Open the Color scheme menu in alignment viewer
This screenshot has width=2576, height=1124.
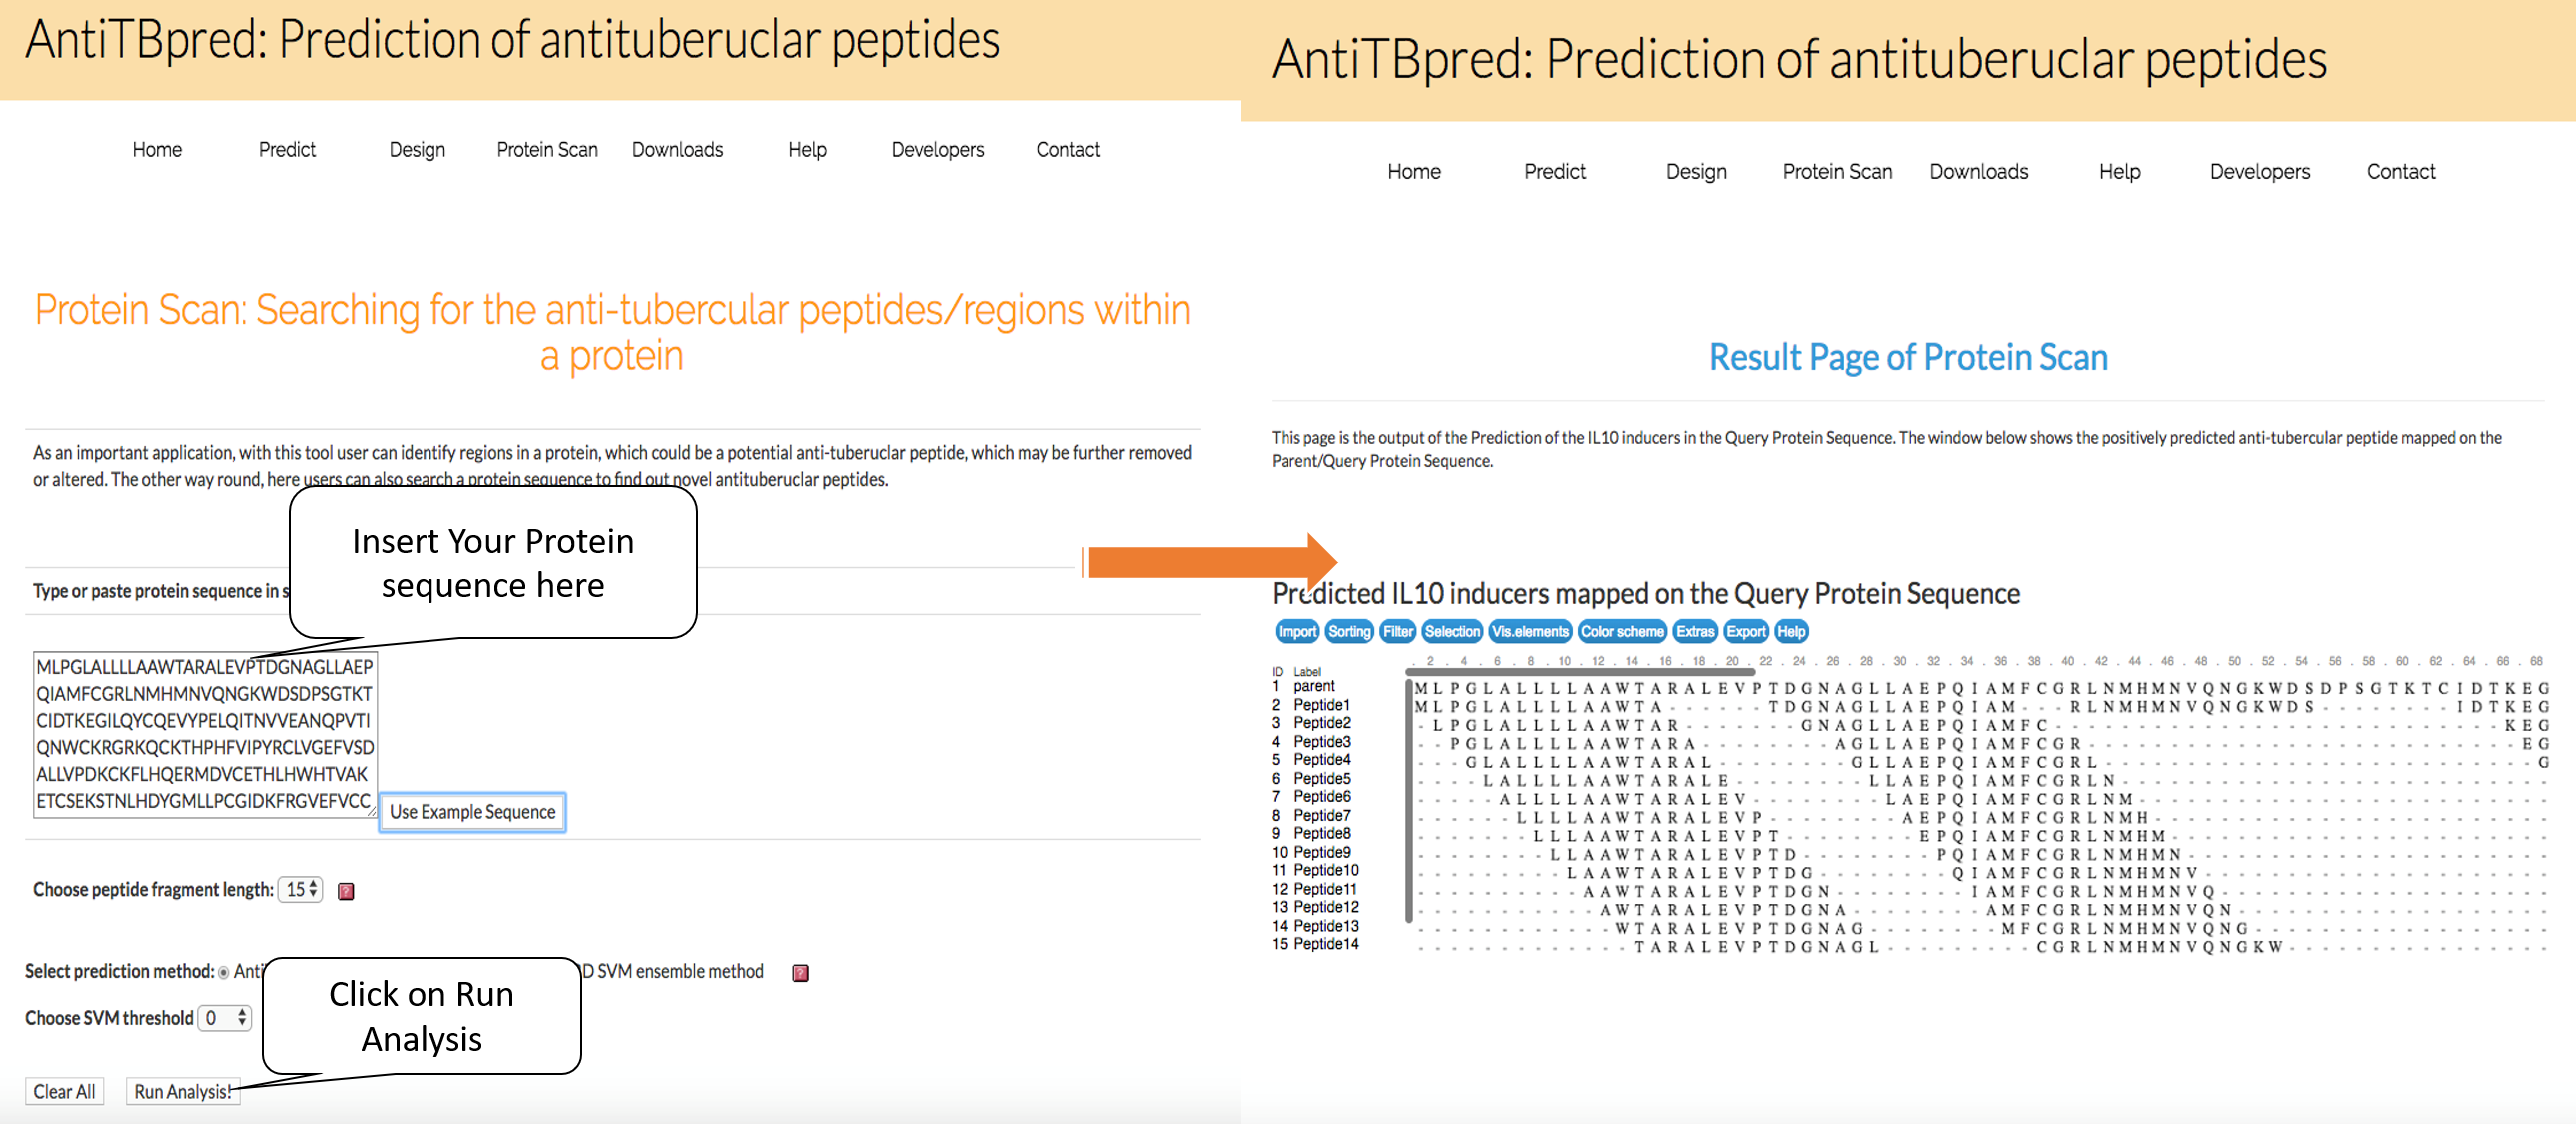point(1621,632)
